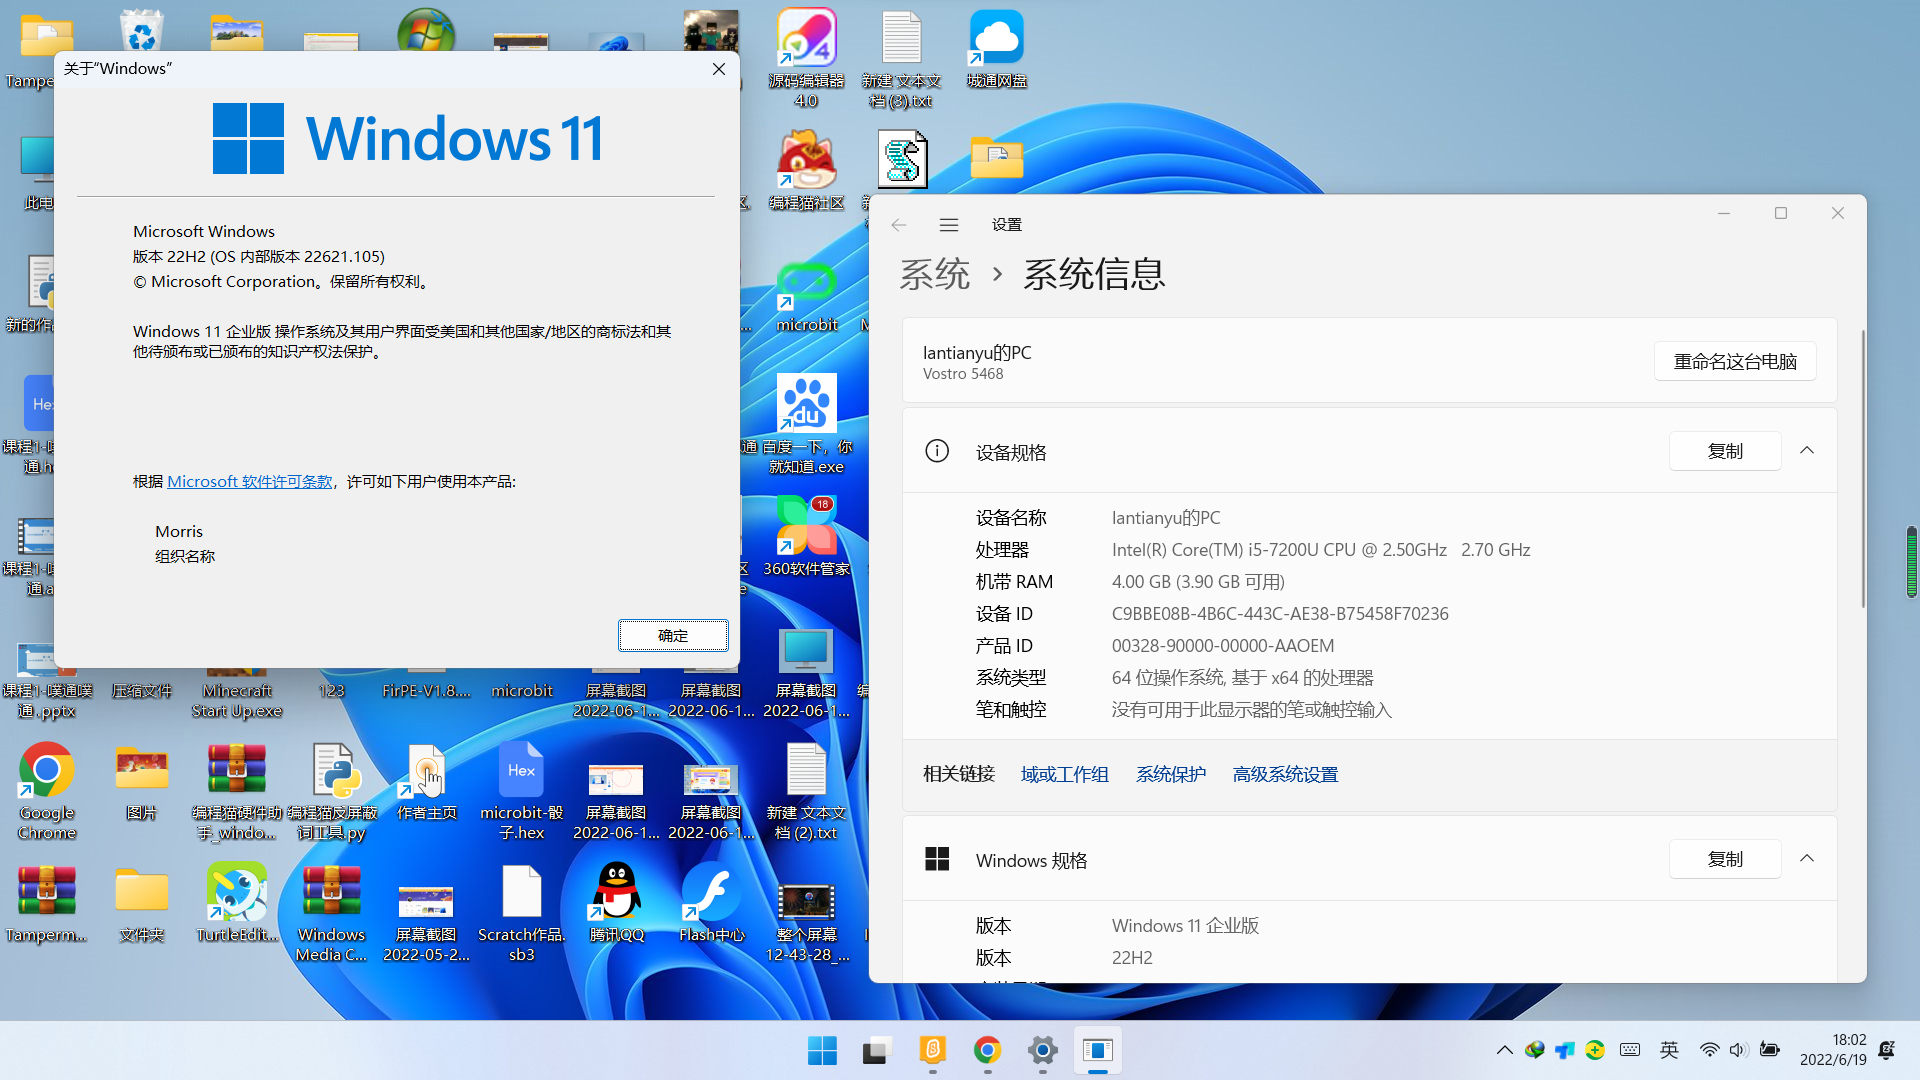Open 编程猫硬件助手 archive icon
The height and width of the screenshot is (1080, 1920).
coord(237,790)
